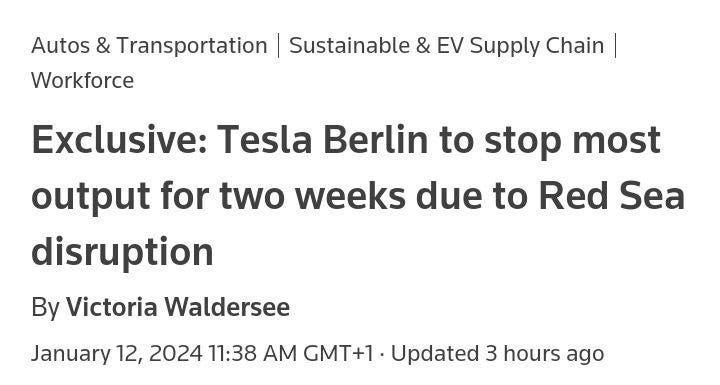
Task: Click the "By" label before the author
Action: (x=45, y=307)
